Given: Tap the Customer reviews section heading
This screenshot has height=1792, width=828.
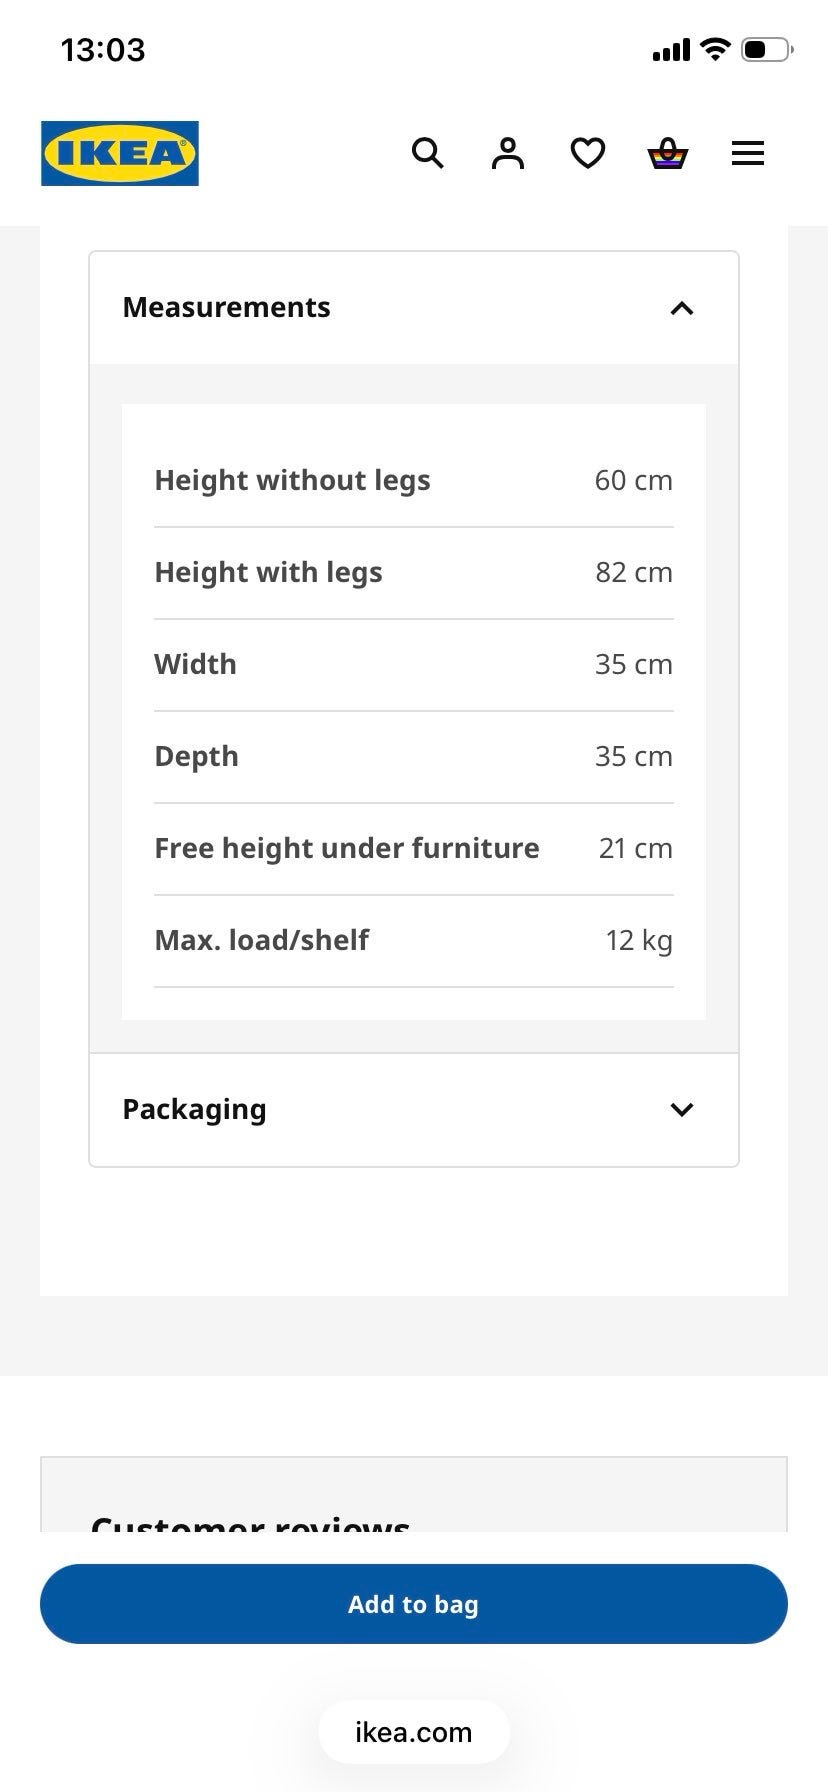Looking at the screenshot, I should (250, 1522).
